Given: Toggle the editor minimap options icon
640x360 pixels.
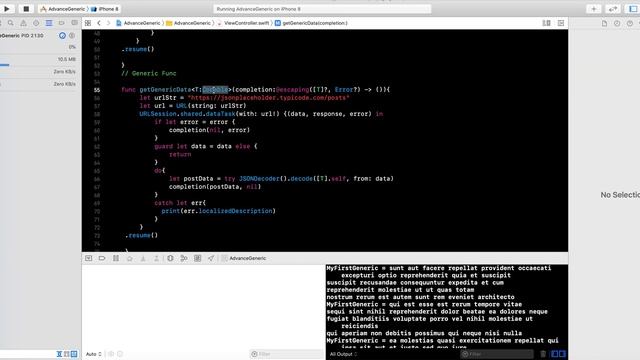Looking at the screenshot, I should (x=547, y=23).
